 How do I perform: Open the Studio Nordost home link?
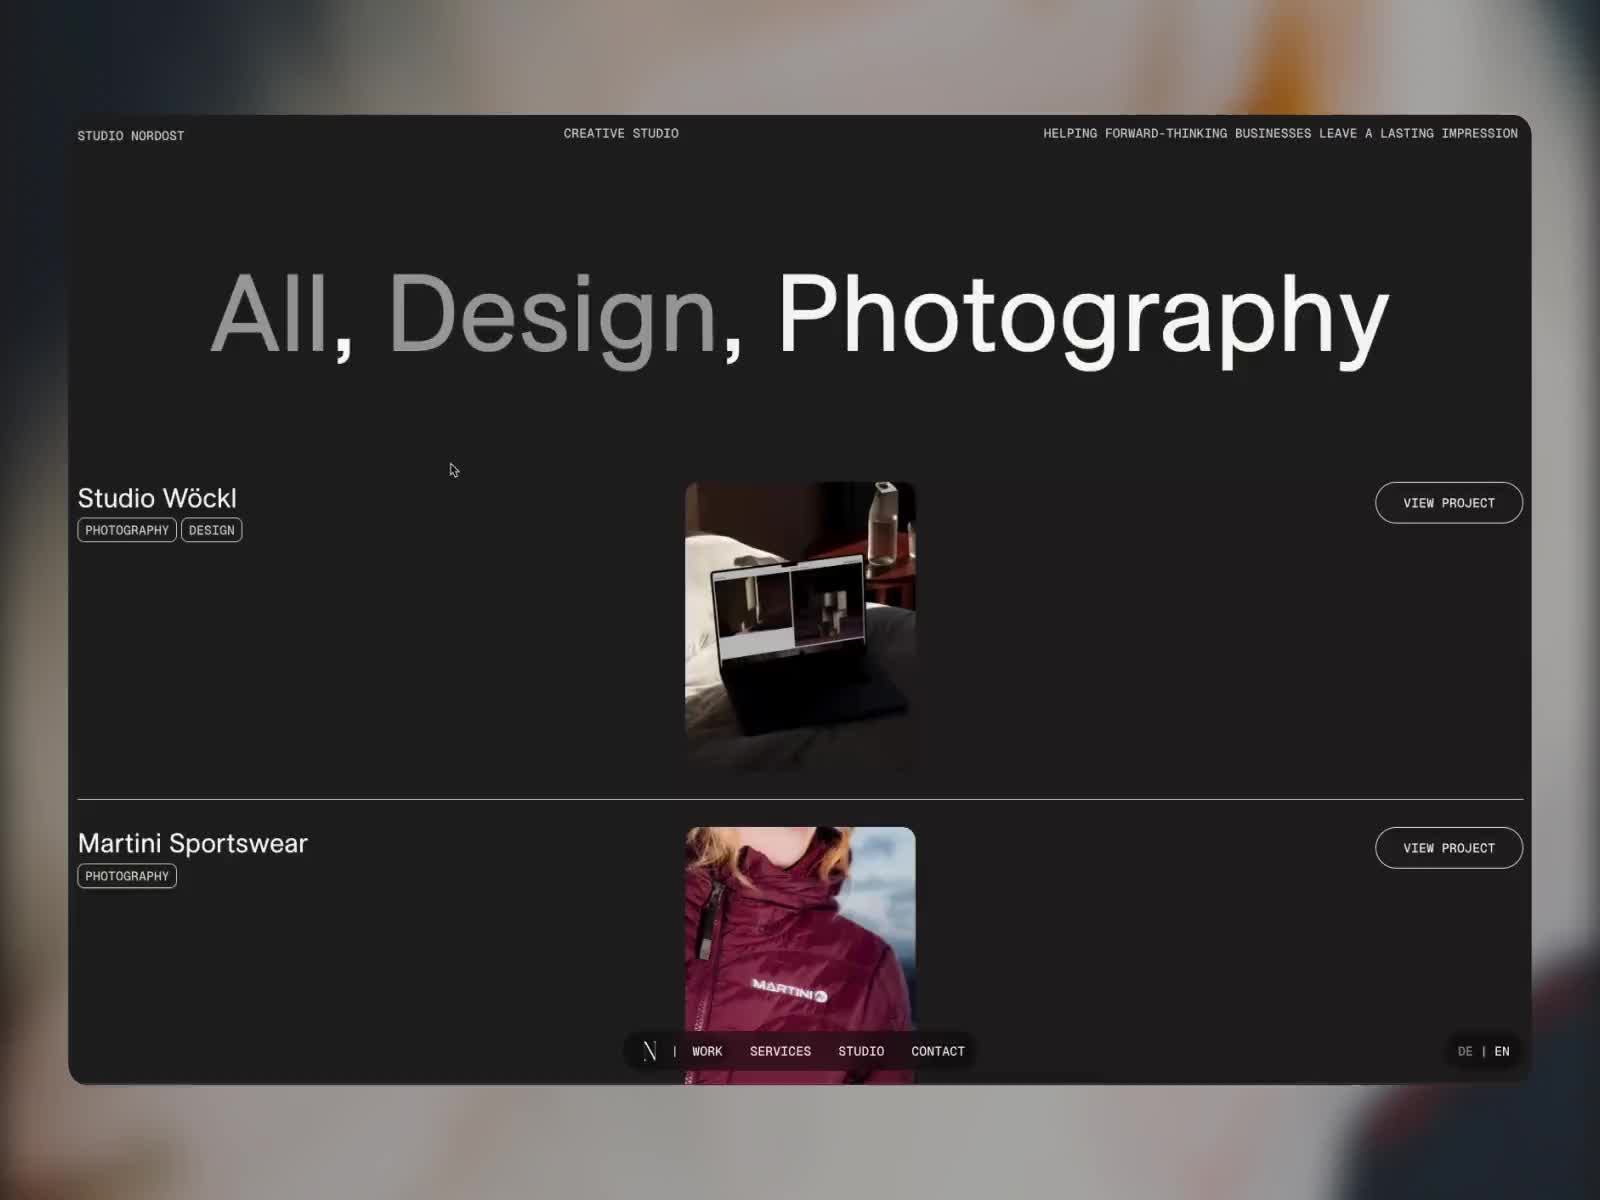coord(131,136)
